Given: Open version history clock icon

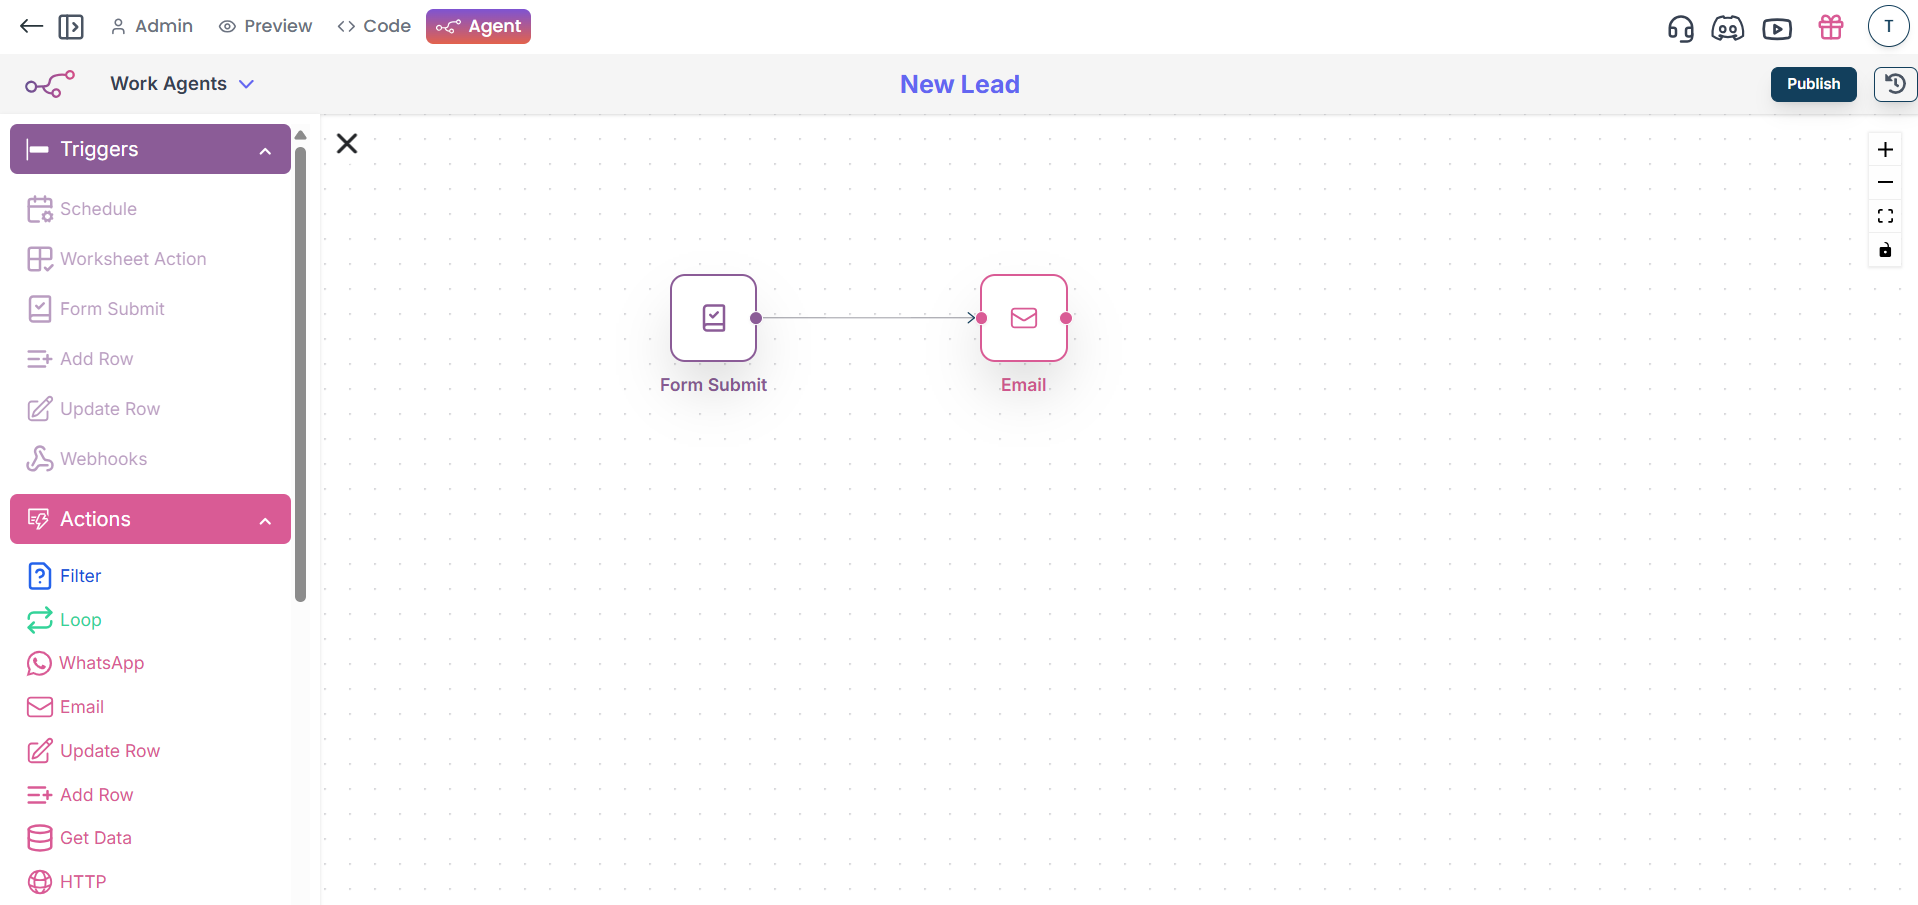Looking at the screenshot, I should click(x=1894, y=84).
